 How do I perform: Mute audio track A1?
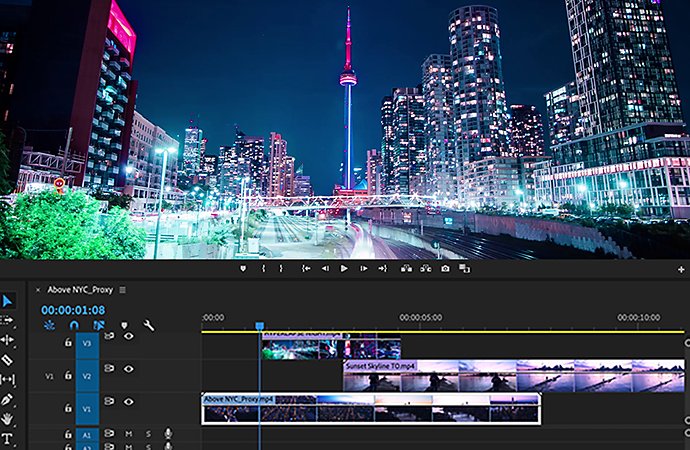(x=128, y=434)
